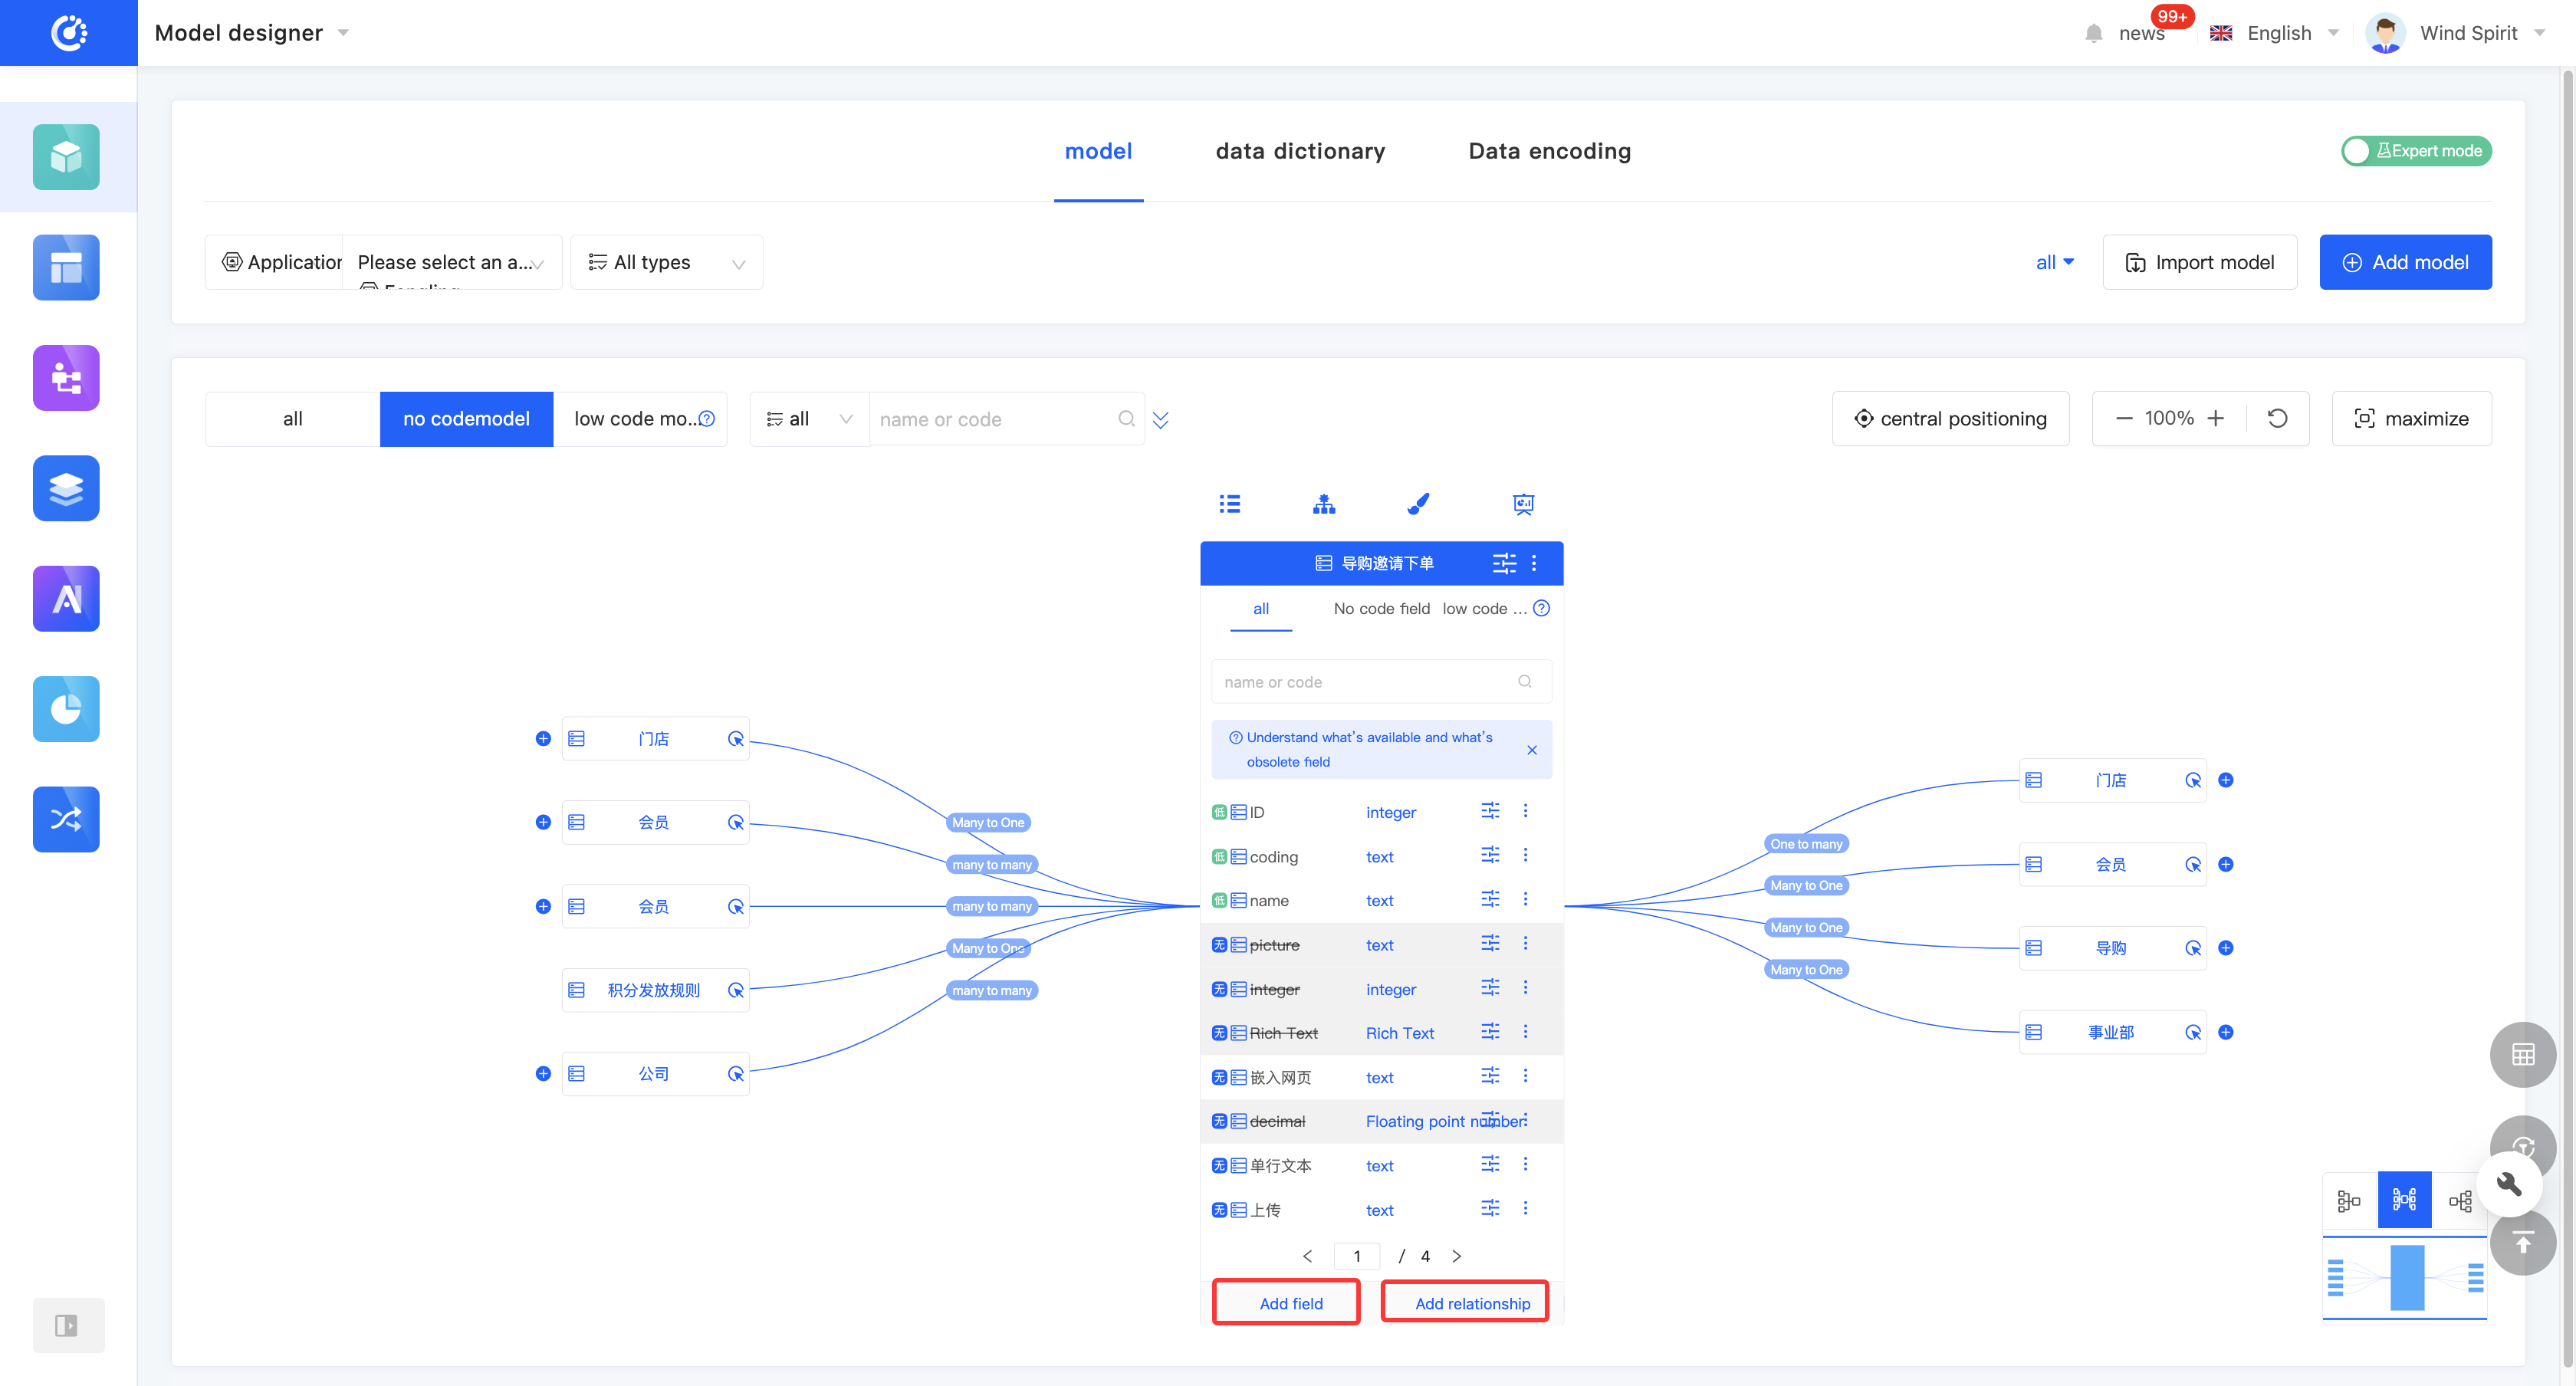Open the pie chart module in the sidebar
Screen dimensions: 2576x1386
(x=66, y=709)
